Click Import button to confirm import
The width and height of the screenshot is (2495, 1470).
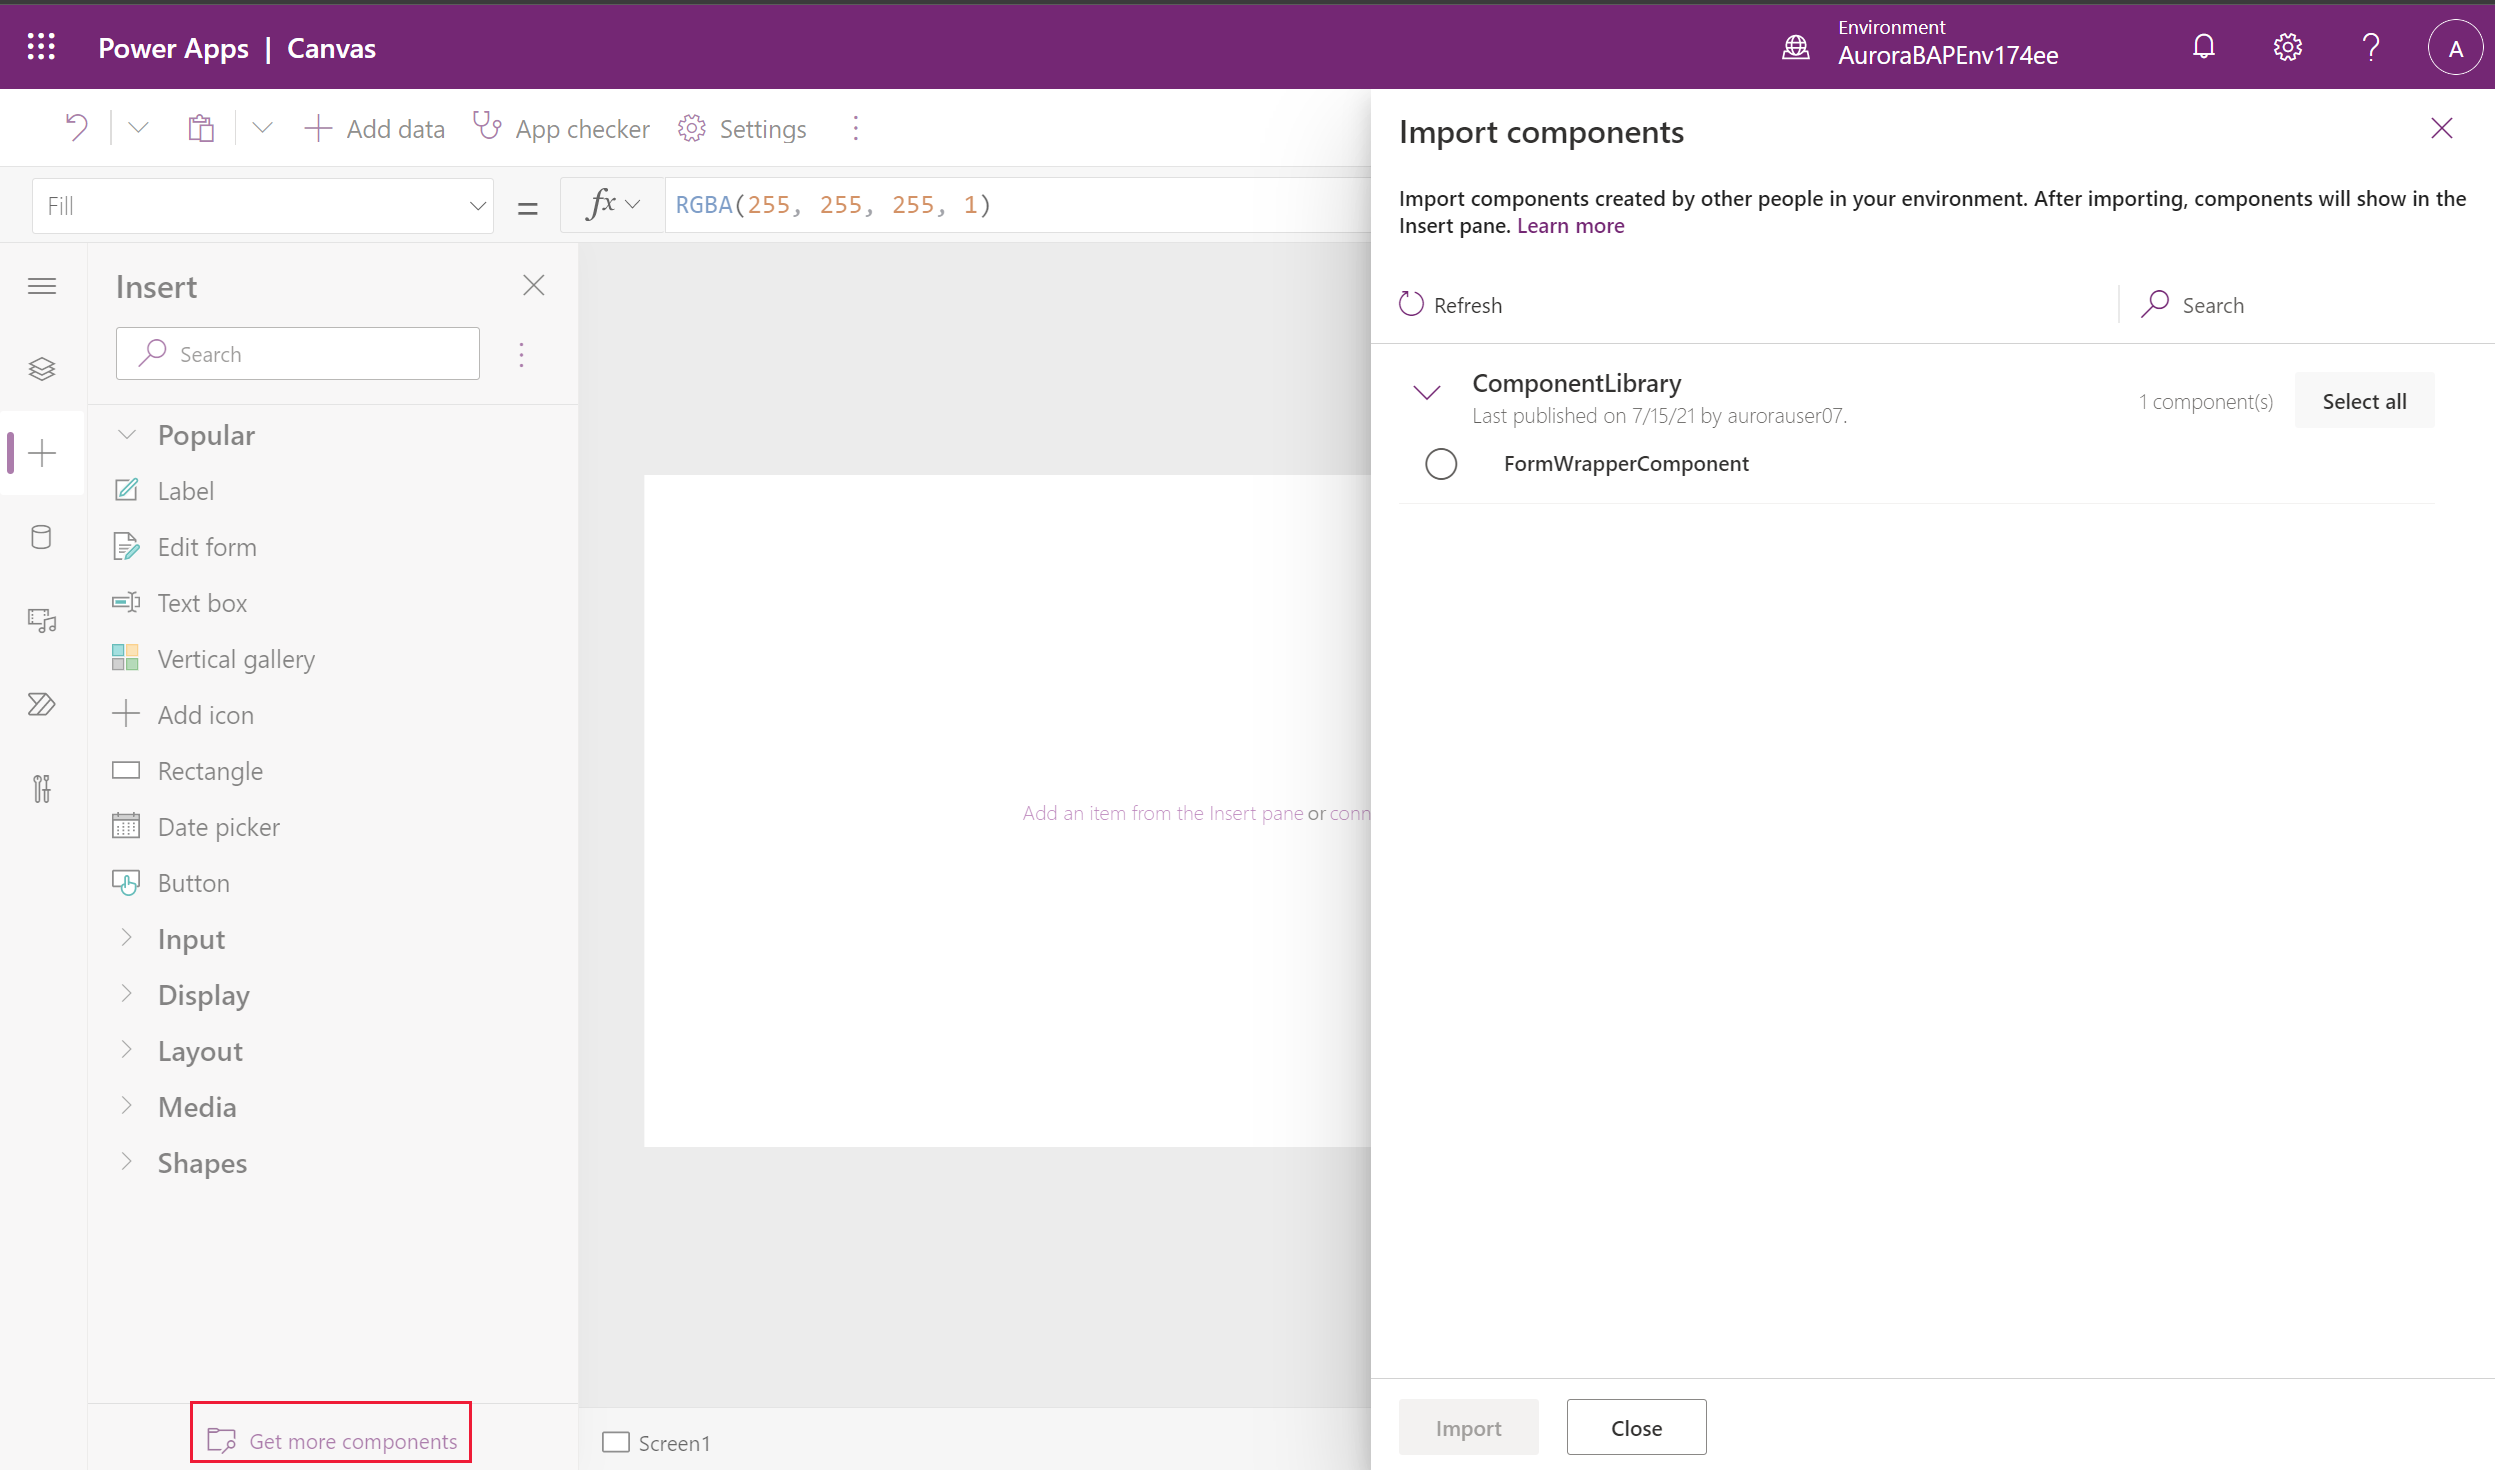tap(1466, 1426)
